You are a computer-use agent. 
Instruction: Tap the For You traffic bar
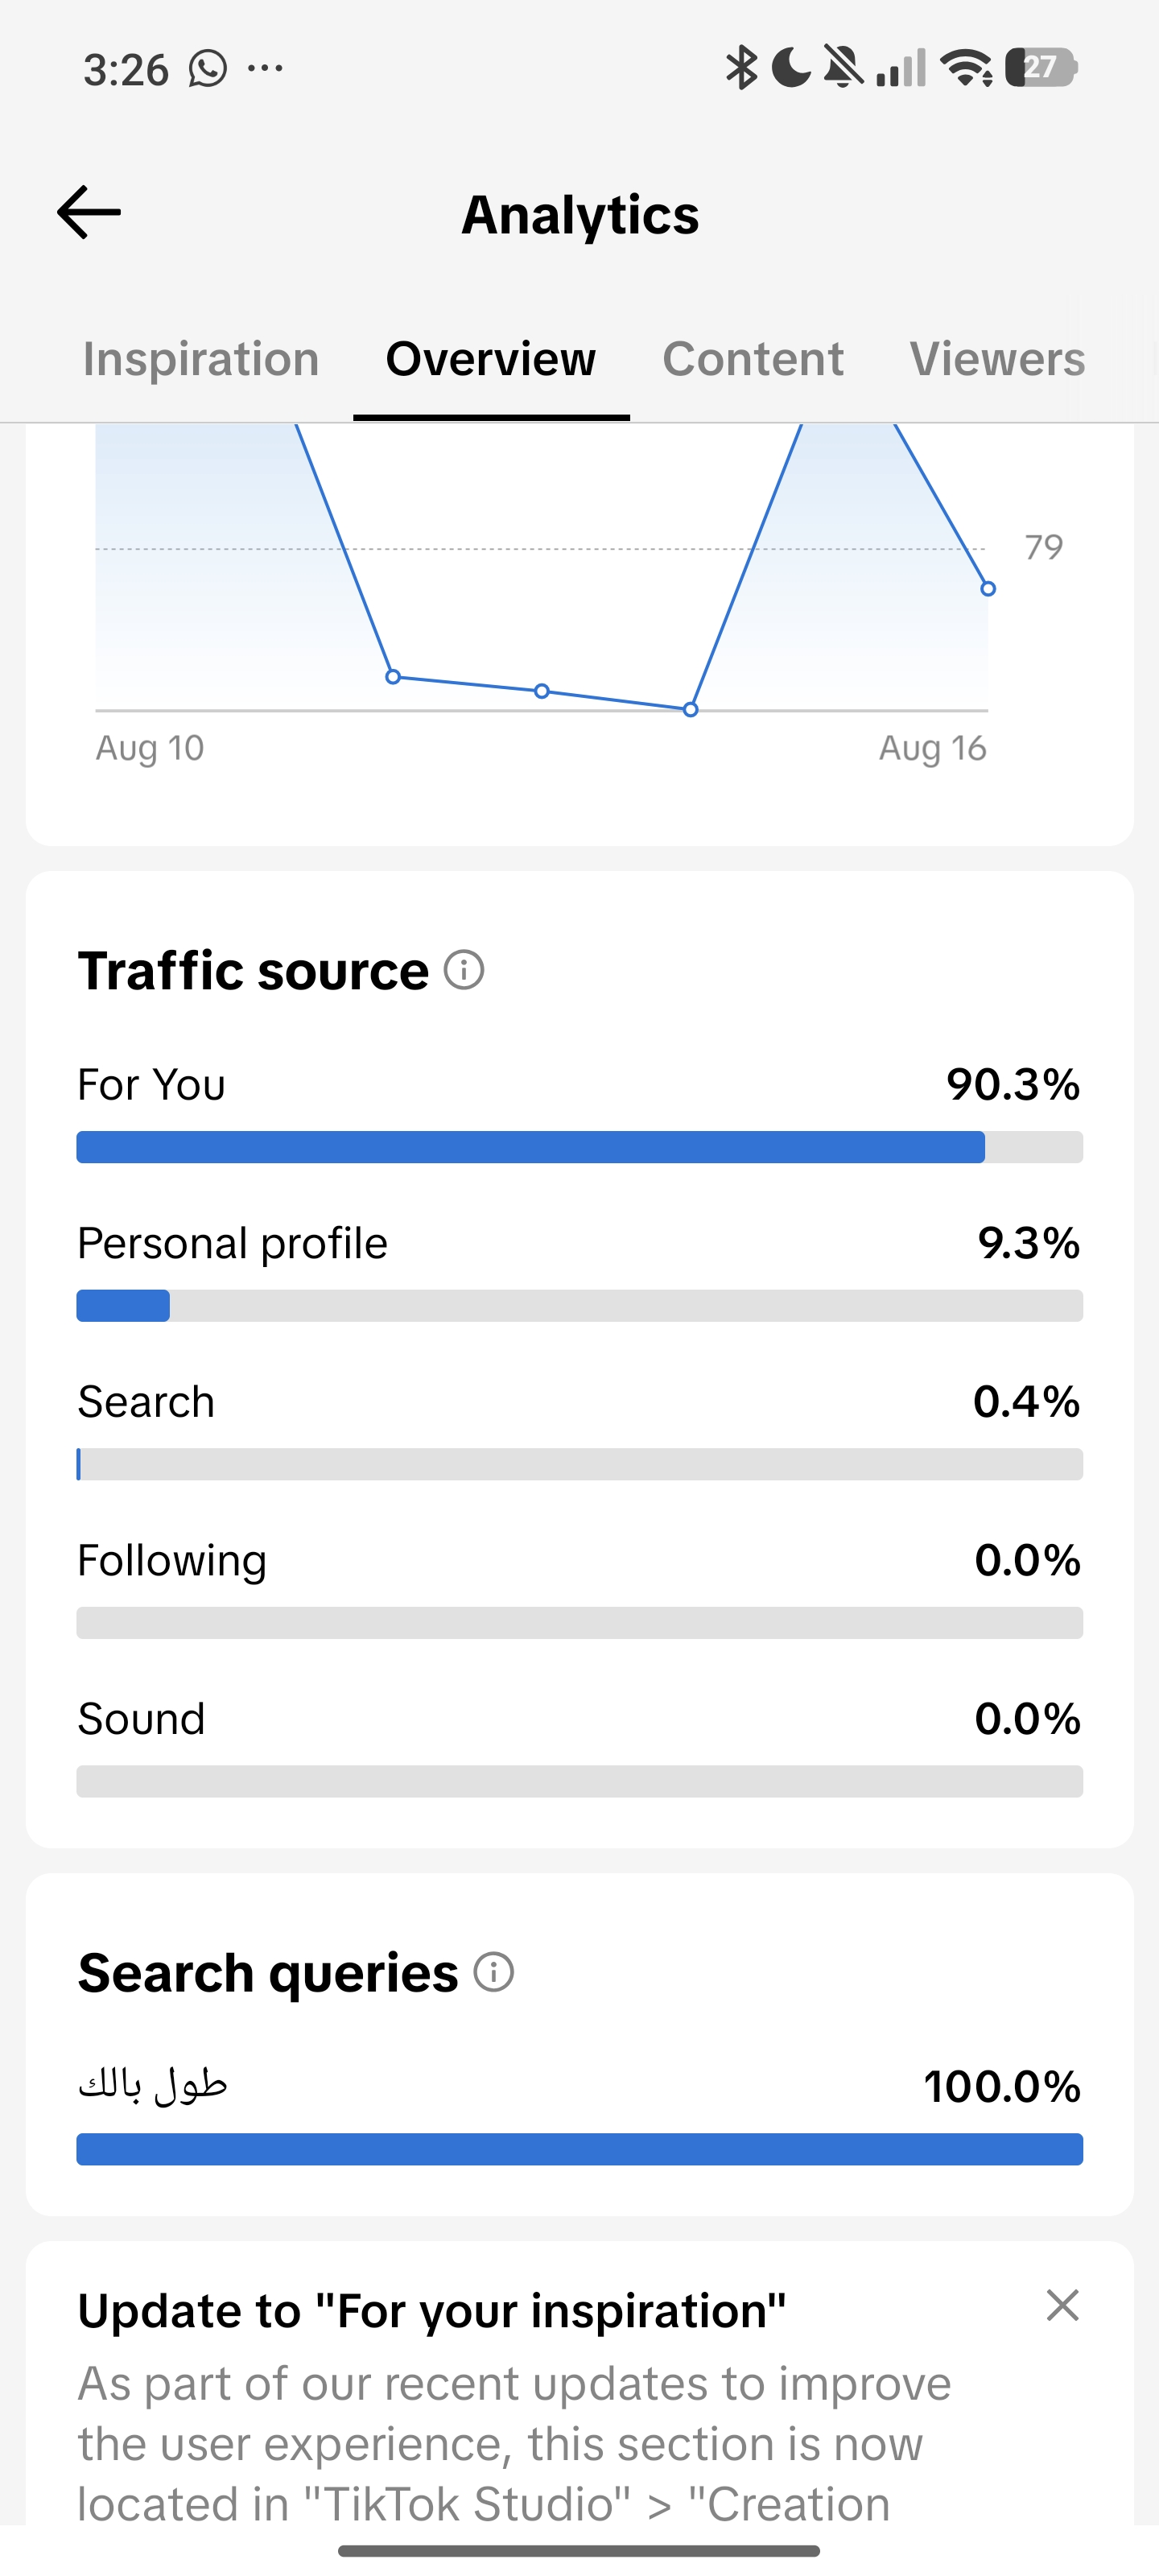(580, 1147)
